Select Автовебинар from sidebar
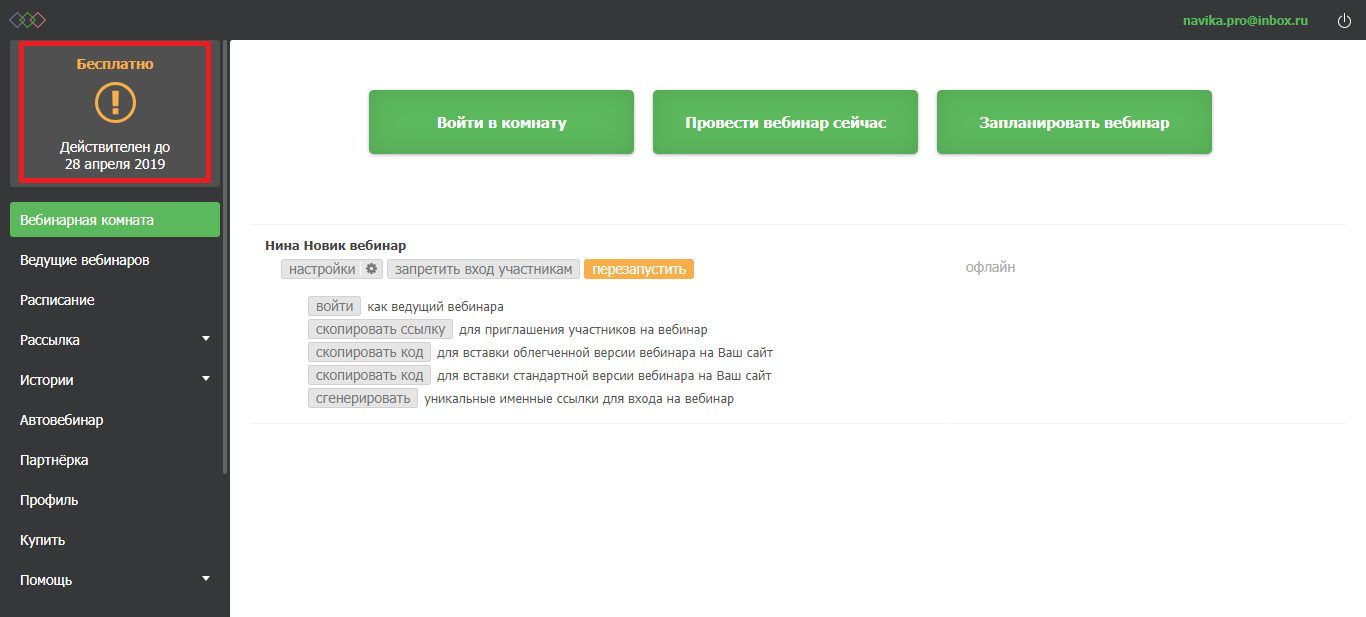This screenshot has height=617, width=1366. pos(62,420)
